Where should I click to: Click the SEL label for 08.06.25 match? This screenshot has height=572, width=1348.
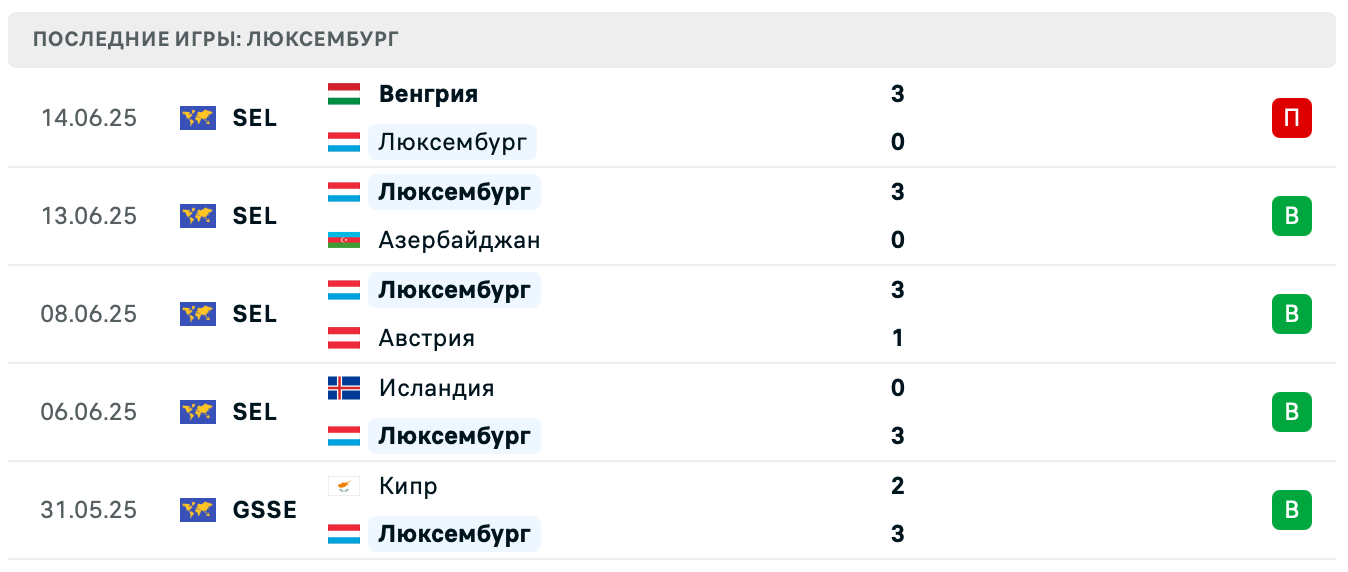point(255,314)
